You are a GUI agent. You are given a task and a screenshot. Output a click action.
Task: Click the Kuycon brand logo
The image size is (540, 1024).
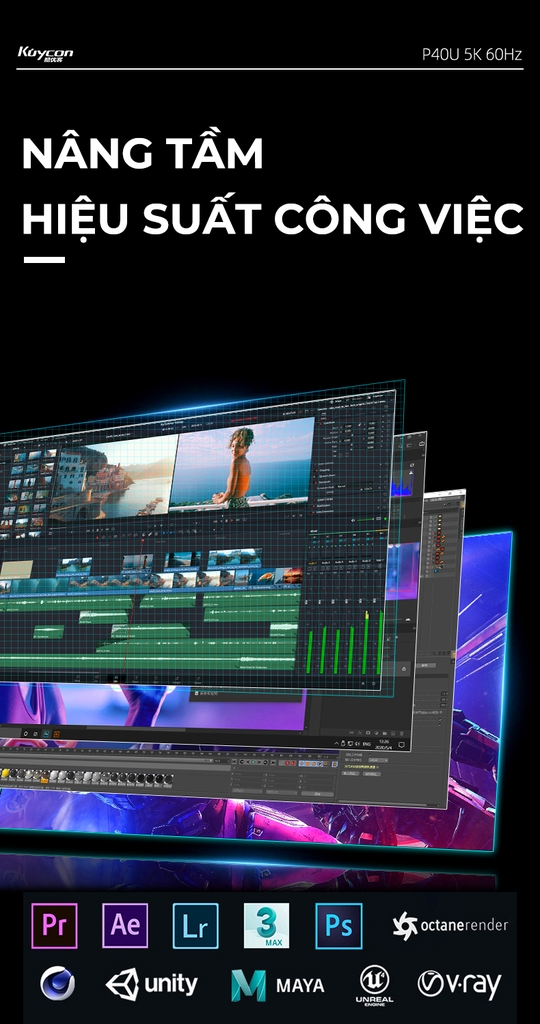pos(45,54)
